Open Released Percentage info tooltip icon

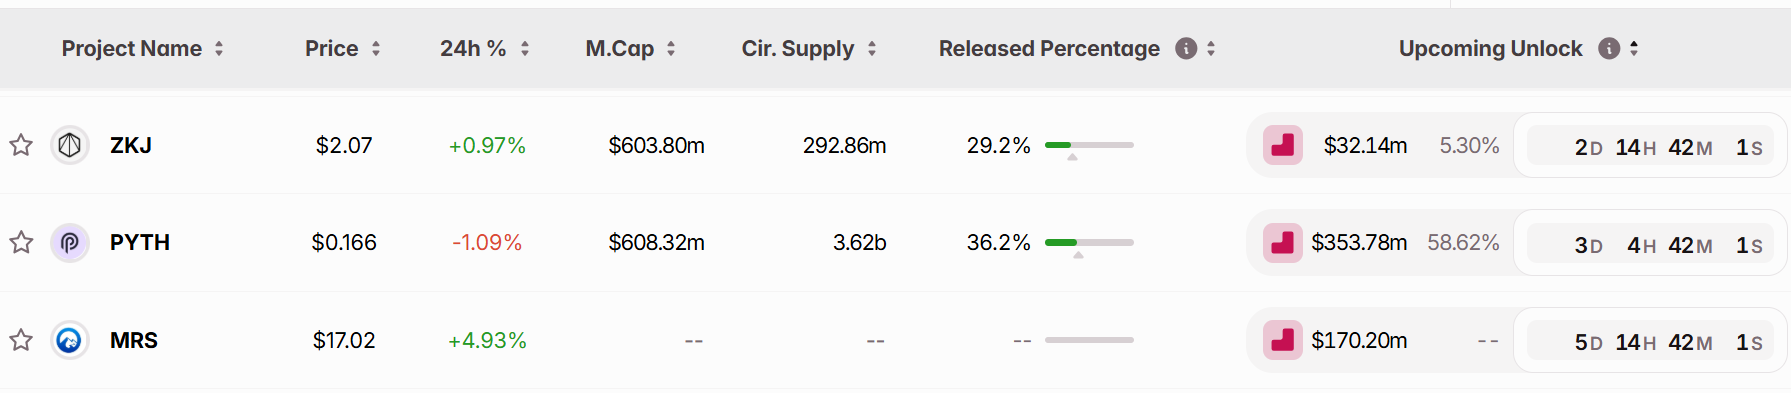coord(1186,49)
